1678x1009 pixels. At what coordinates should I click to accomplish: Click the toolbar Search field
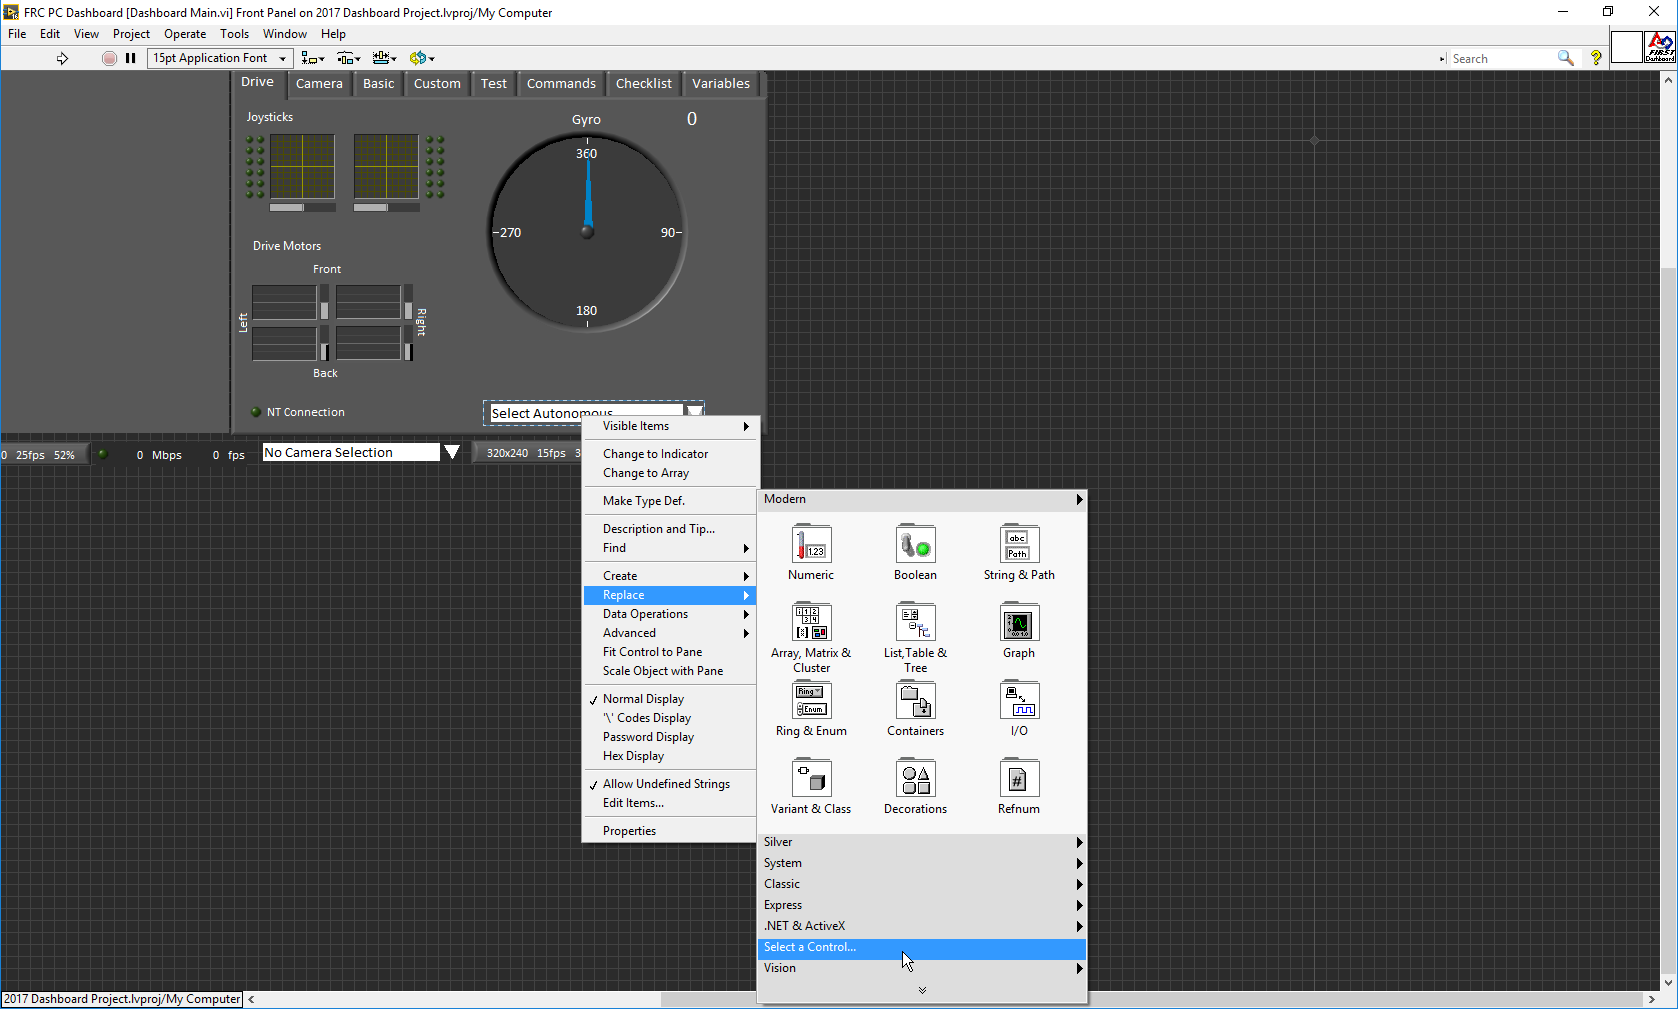coord(1502,58)
